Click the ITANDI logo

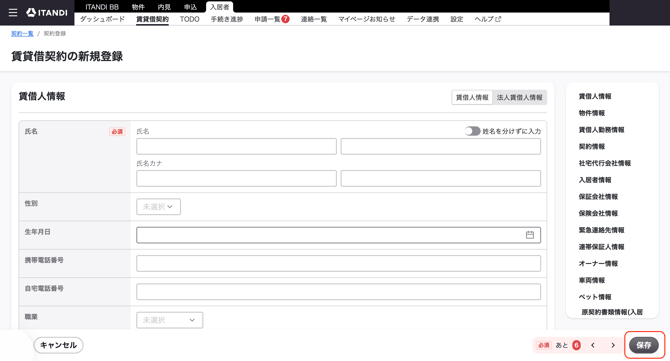[x=47, y=13]
